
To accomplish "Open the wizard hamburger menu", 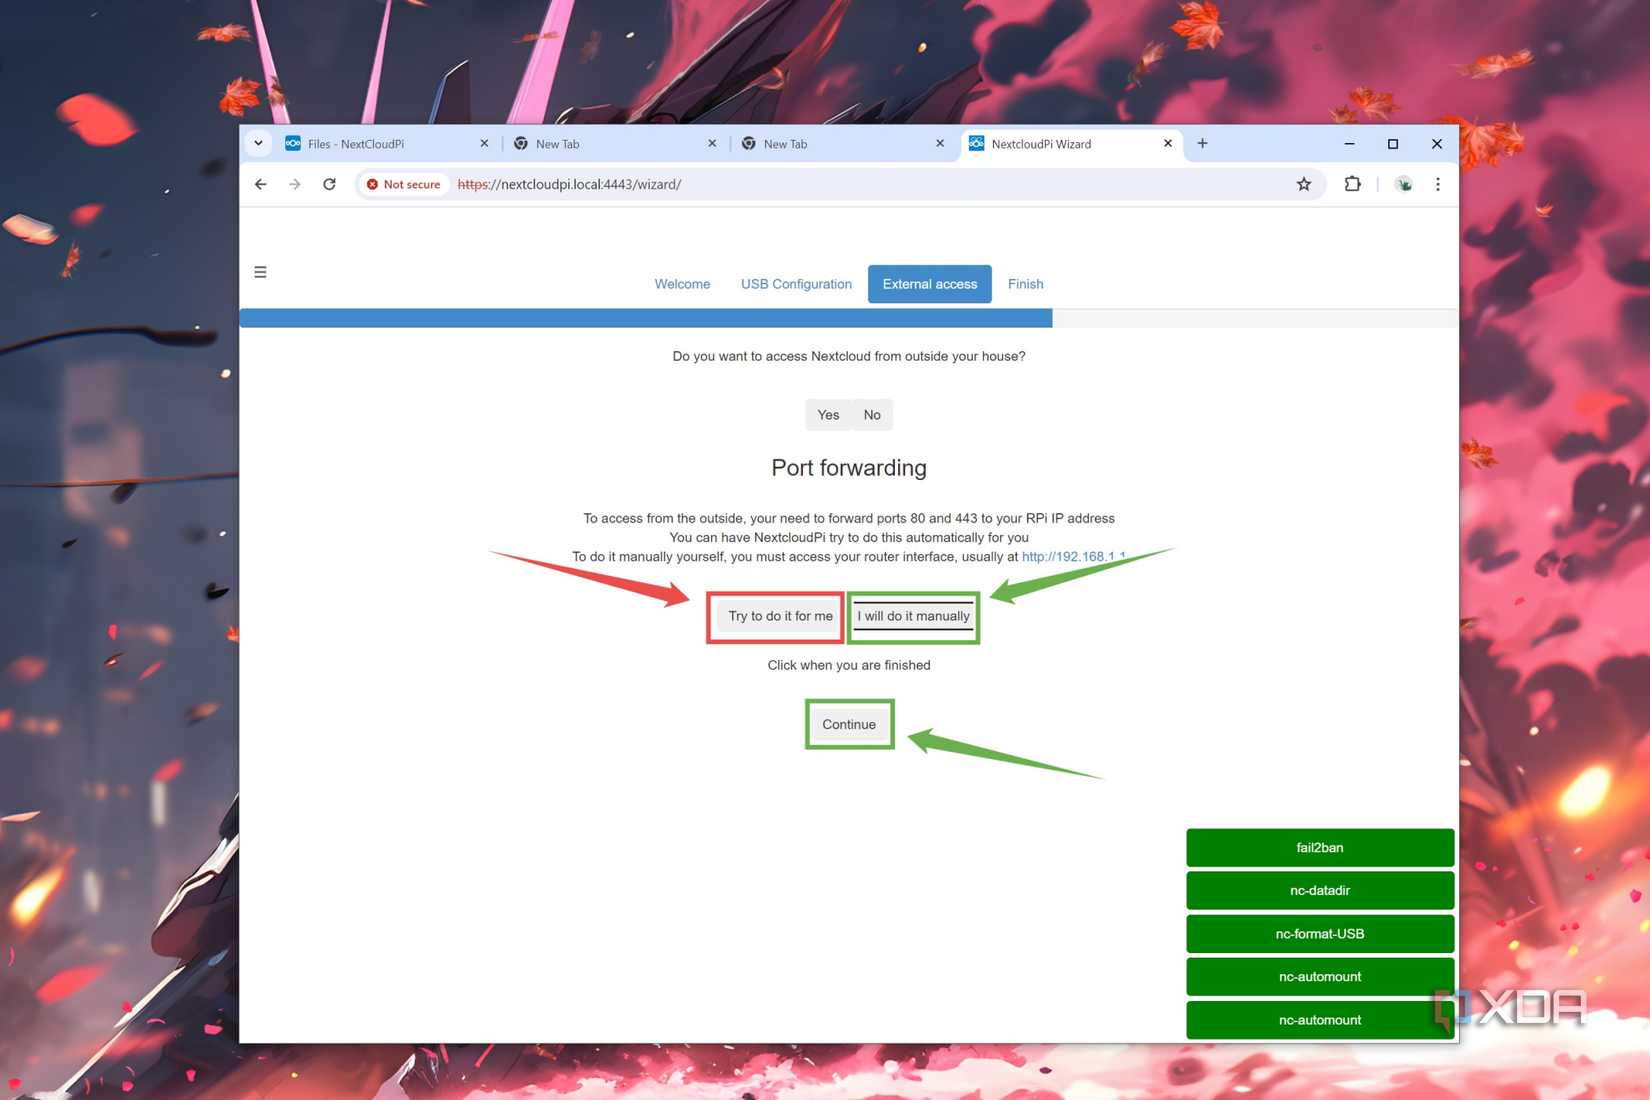I will 260,272.
